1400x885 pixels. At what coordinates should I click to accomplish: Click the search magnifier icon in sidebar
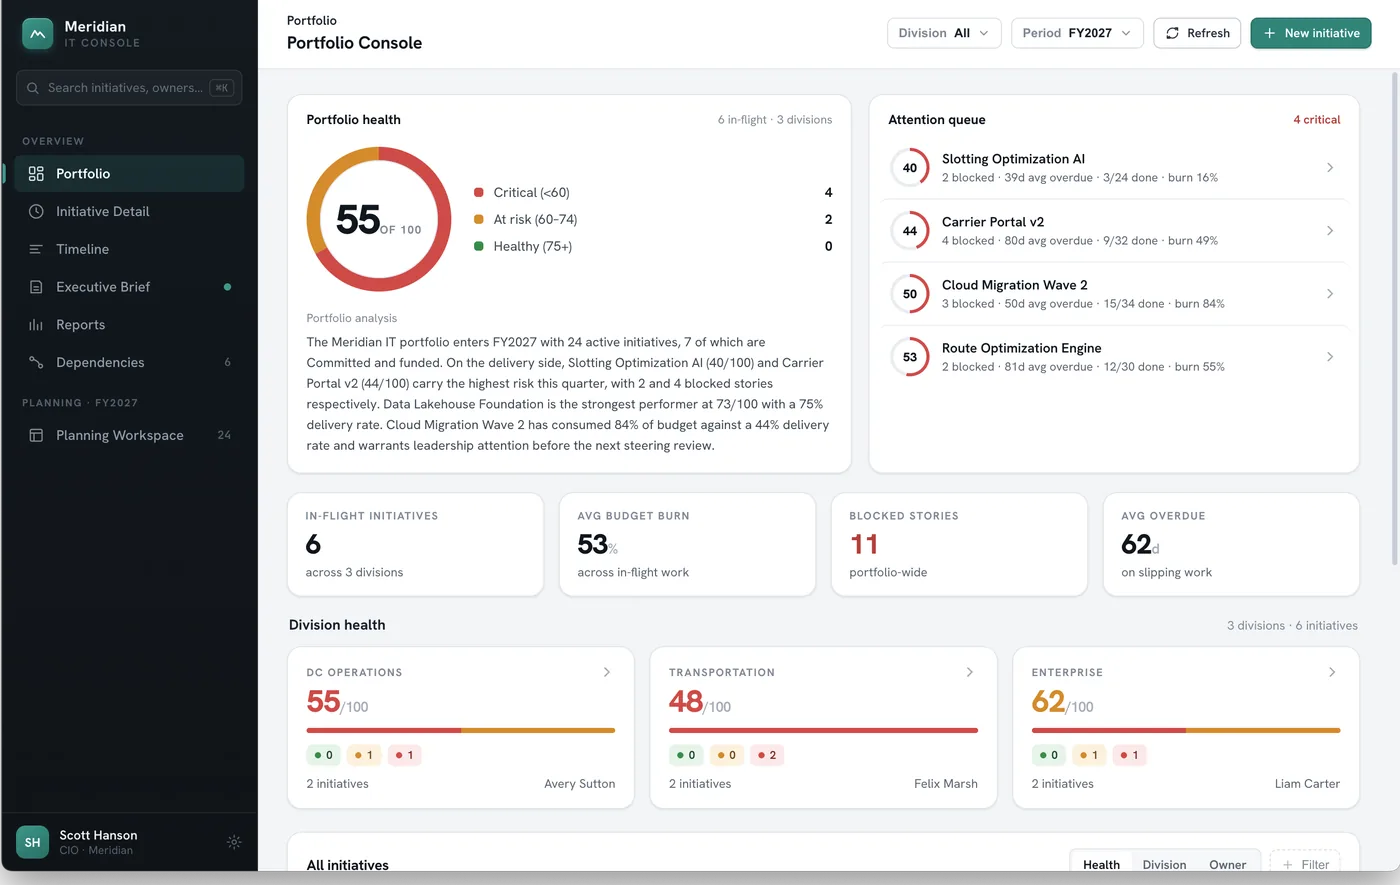(x=34, y=88)
